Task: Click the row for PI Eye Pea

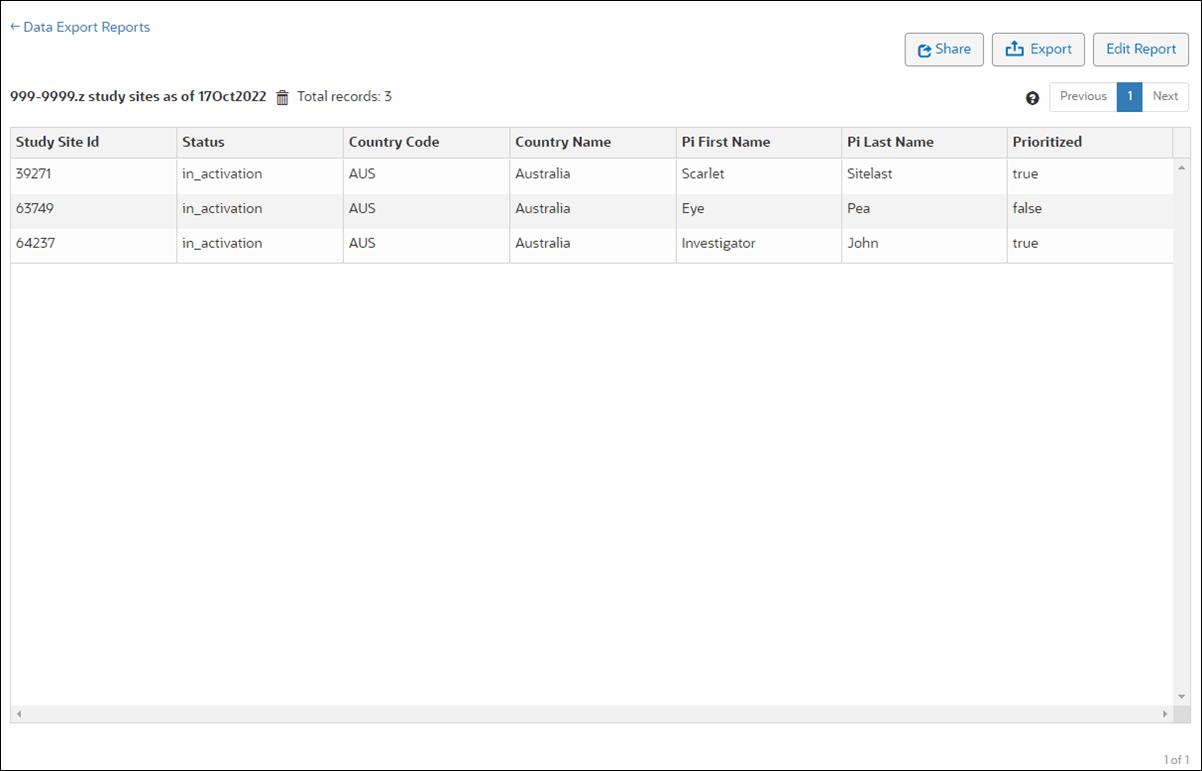Action: (400, 208)
